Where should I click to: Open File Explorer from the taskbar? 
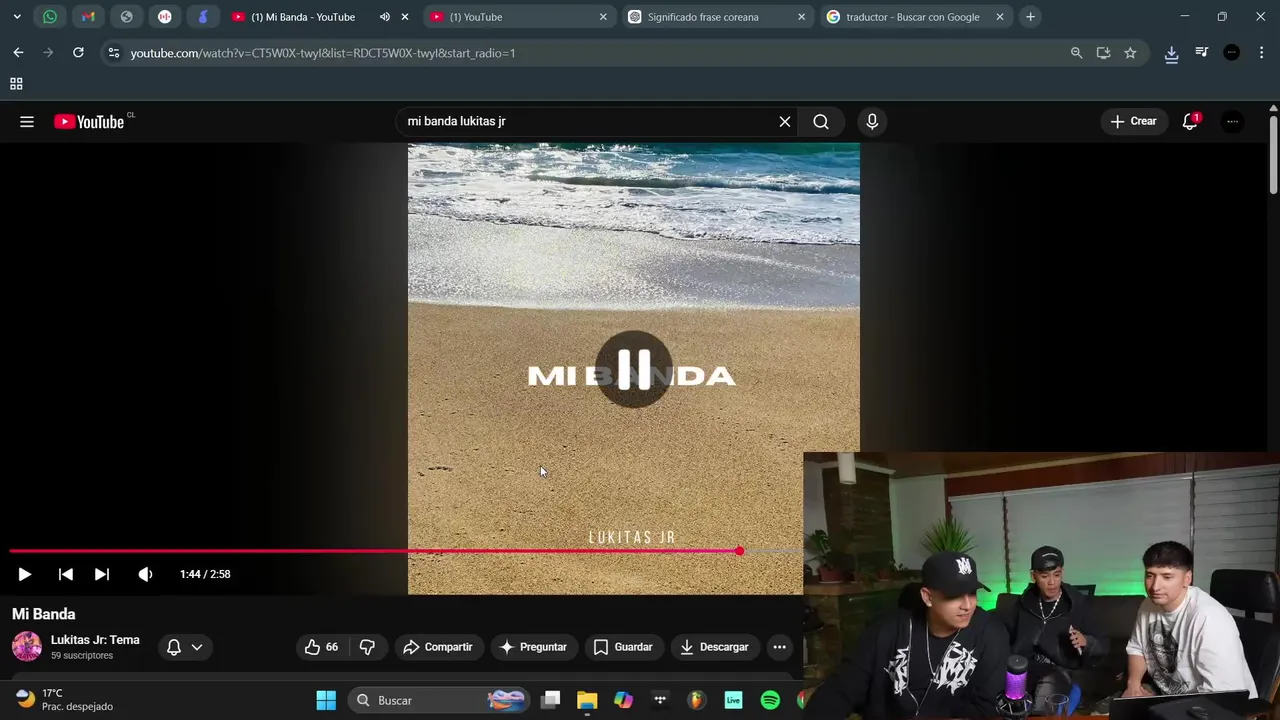(587, 700)
